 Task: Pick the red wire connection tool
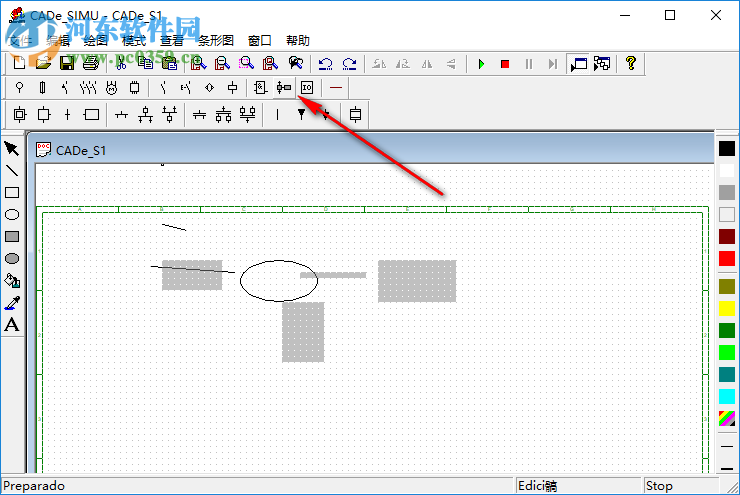336,87
